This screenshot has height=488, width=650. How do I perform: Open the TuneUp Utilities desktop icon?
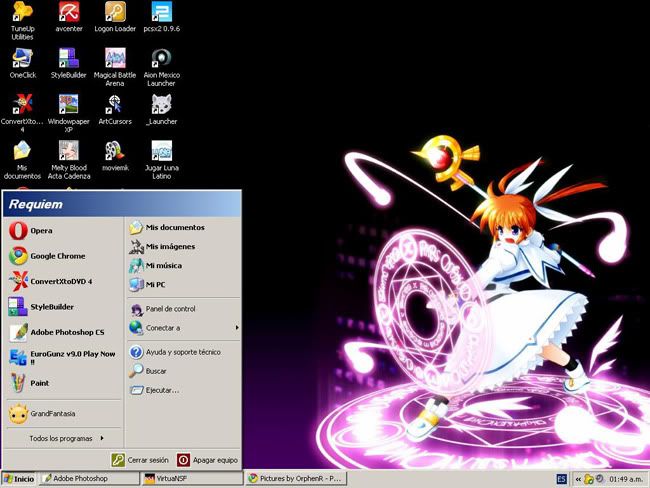(x=22, y=21)
